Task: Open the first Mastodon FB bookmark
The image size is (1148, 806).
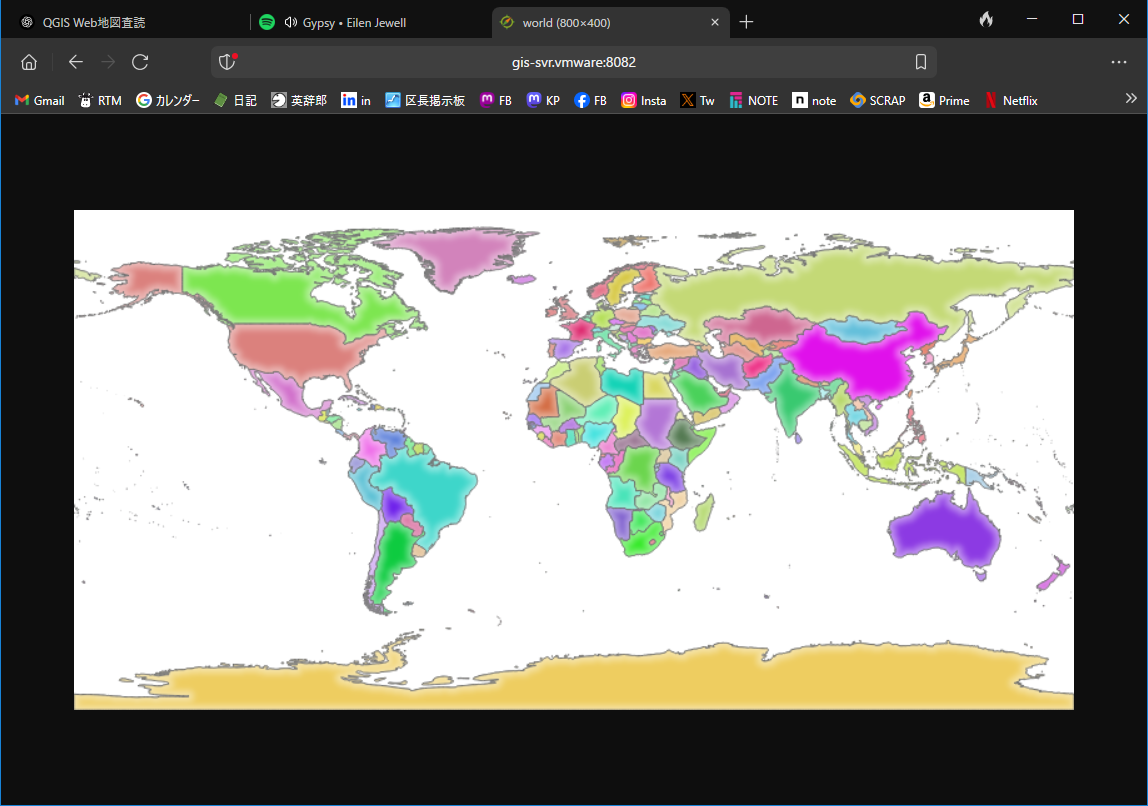Action: click(496, 100)
